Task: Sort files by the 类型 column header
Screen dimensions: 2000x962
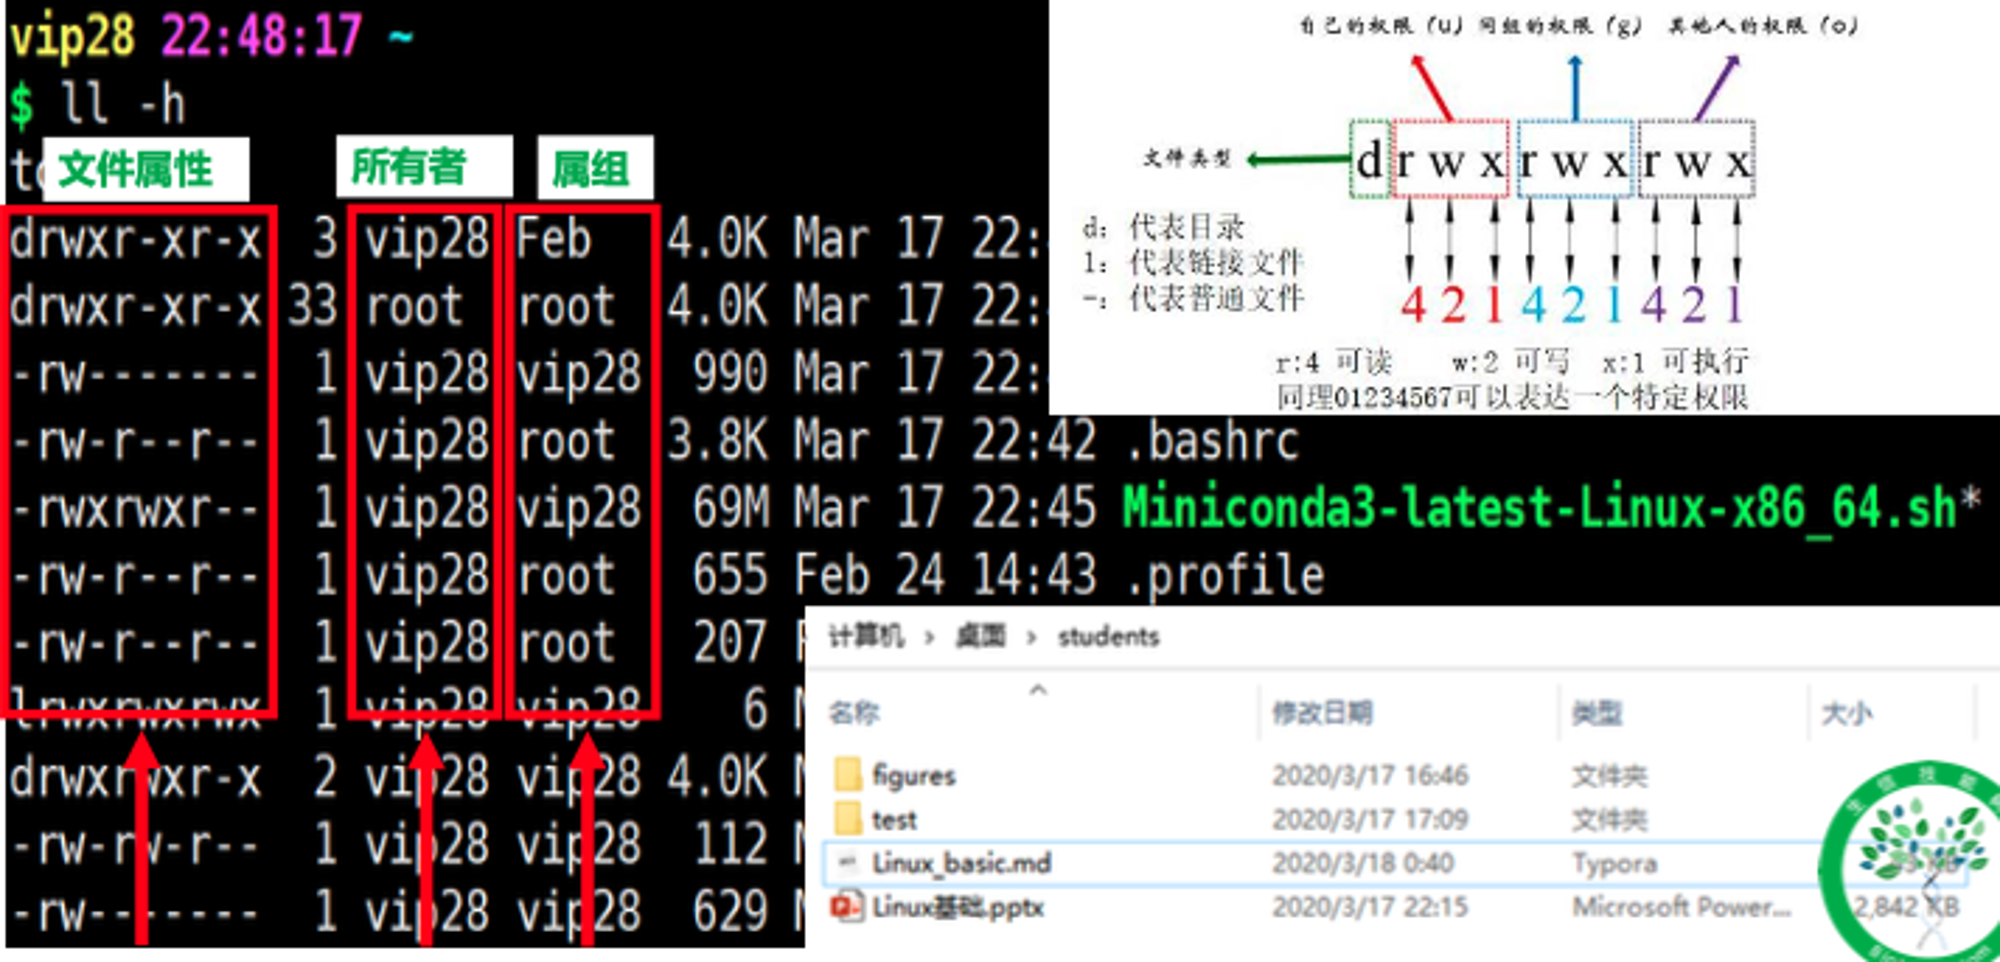Action: click(1596, 712)
